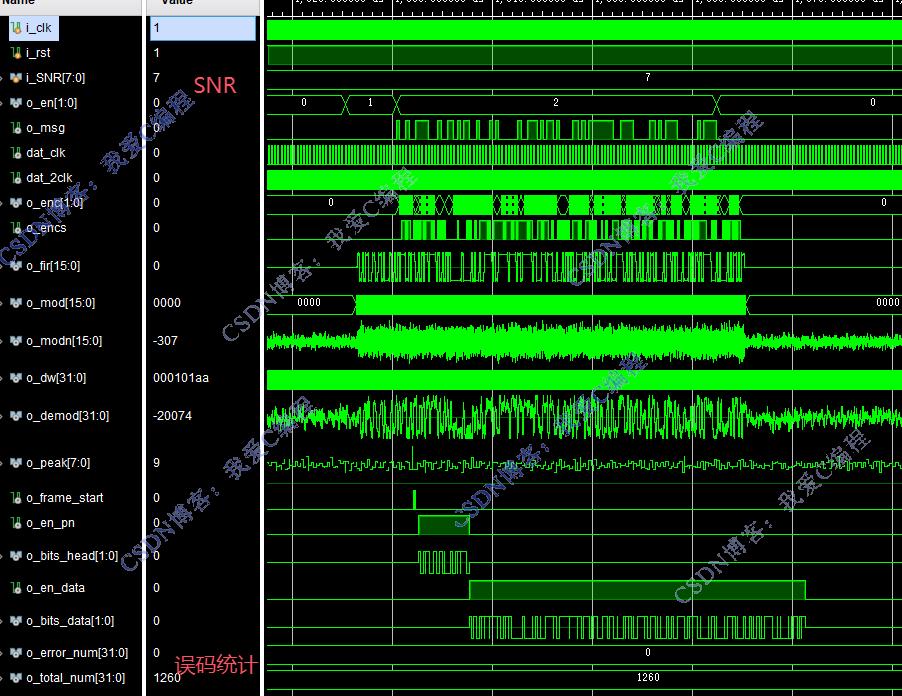Expand the i_SNR[7:0] bus
The height and width of the screenshot is (696, 902).
pos(2,78)
